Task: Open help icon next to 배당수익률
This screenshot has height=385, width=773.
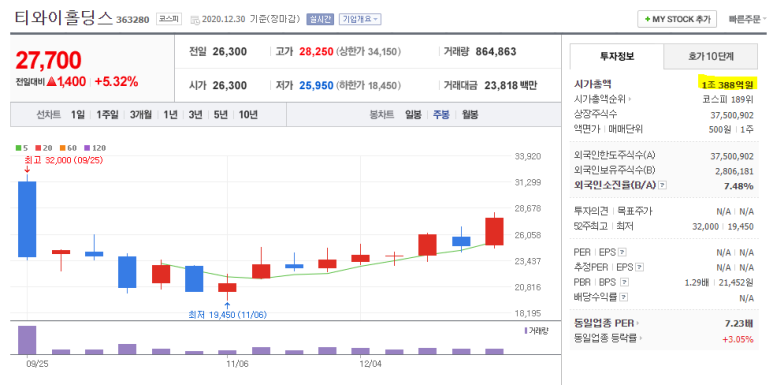Action: pos(624,297)
